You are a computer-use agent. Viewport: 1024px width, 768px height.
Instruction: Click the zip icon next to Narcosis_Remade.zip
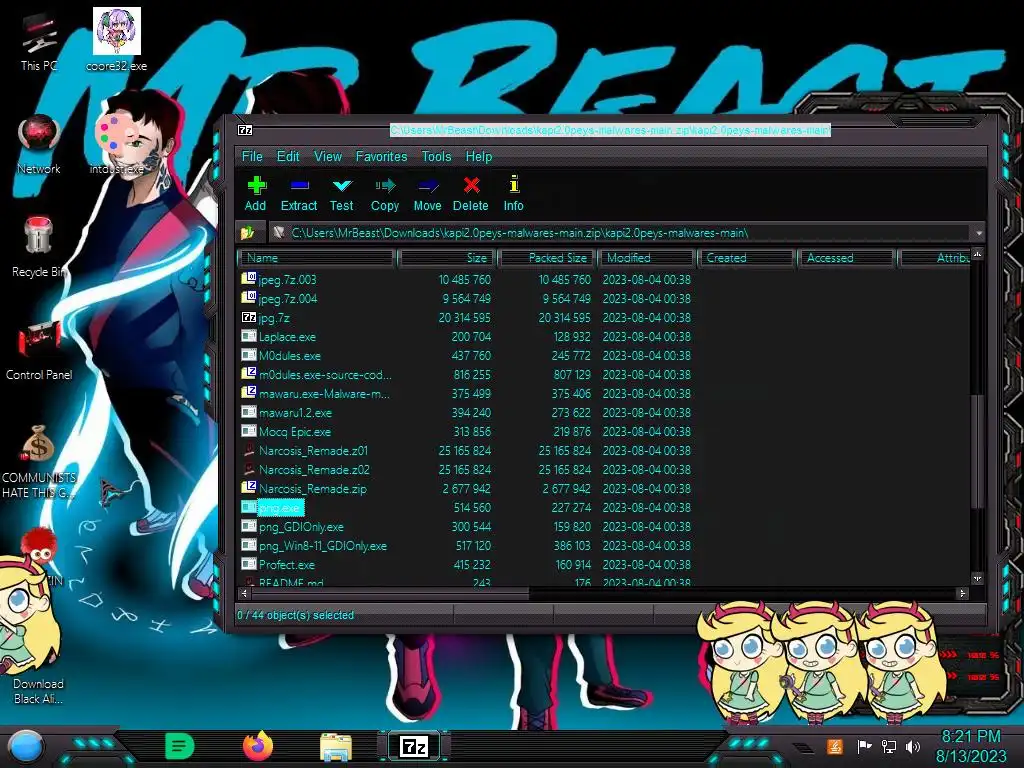(x=248, y=487)
